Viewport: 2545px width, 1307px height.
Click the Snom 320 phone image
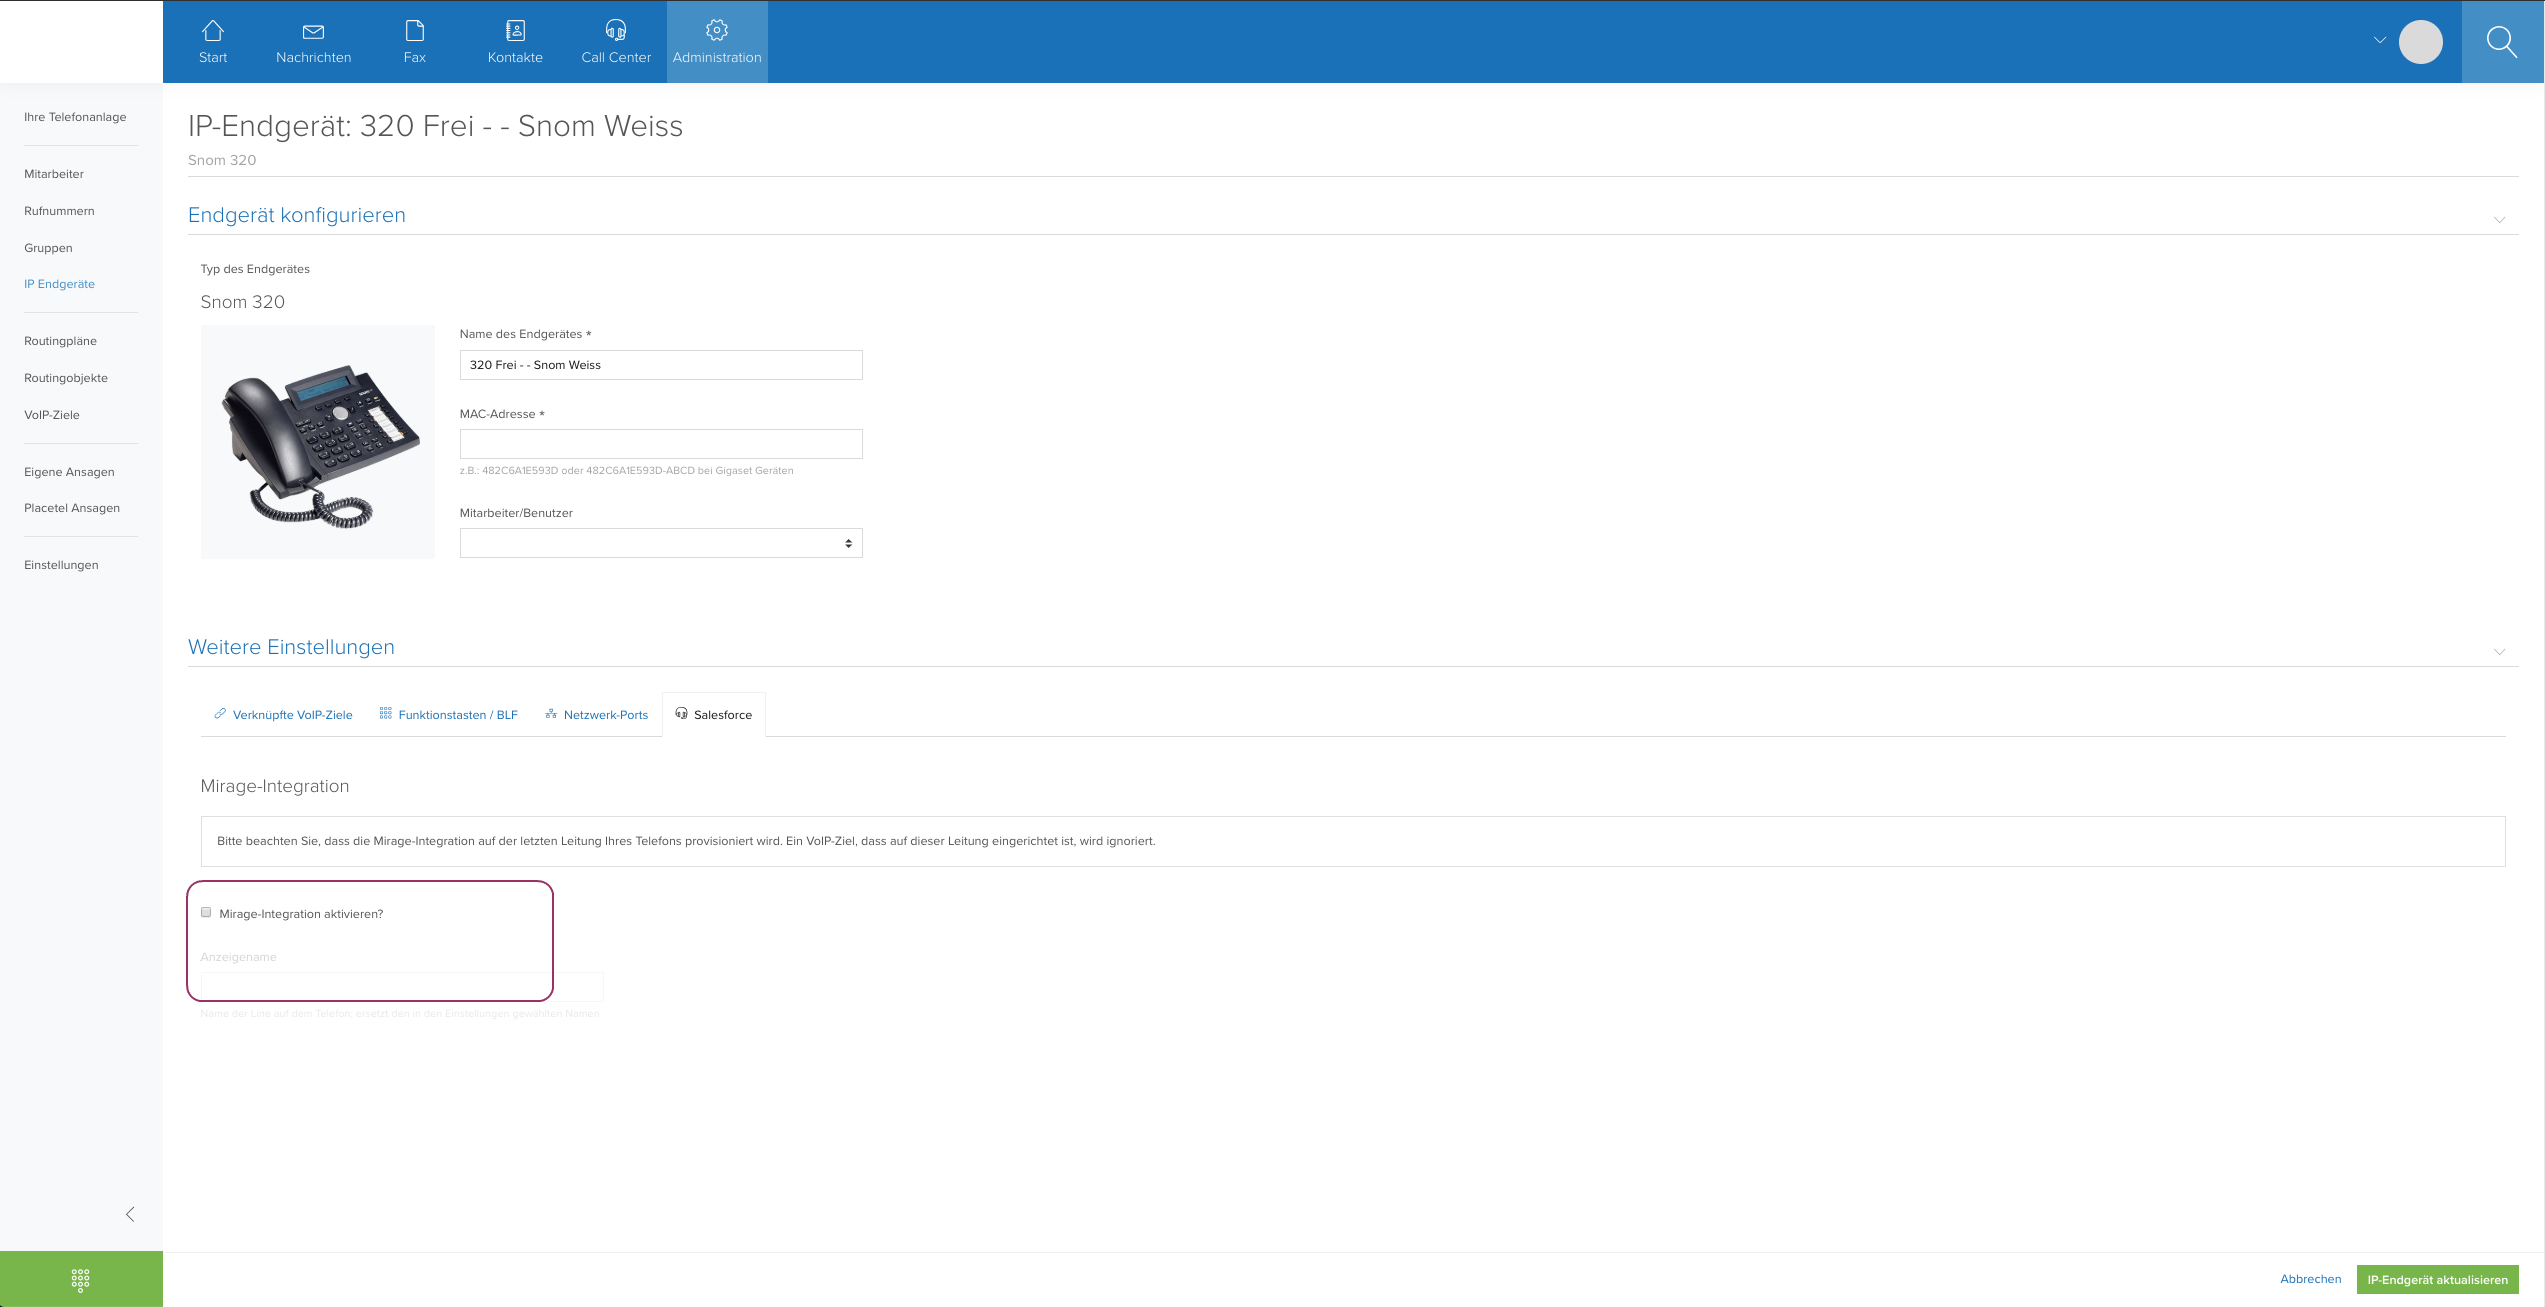point(318,442)
